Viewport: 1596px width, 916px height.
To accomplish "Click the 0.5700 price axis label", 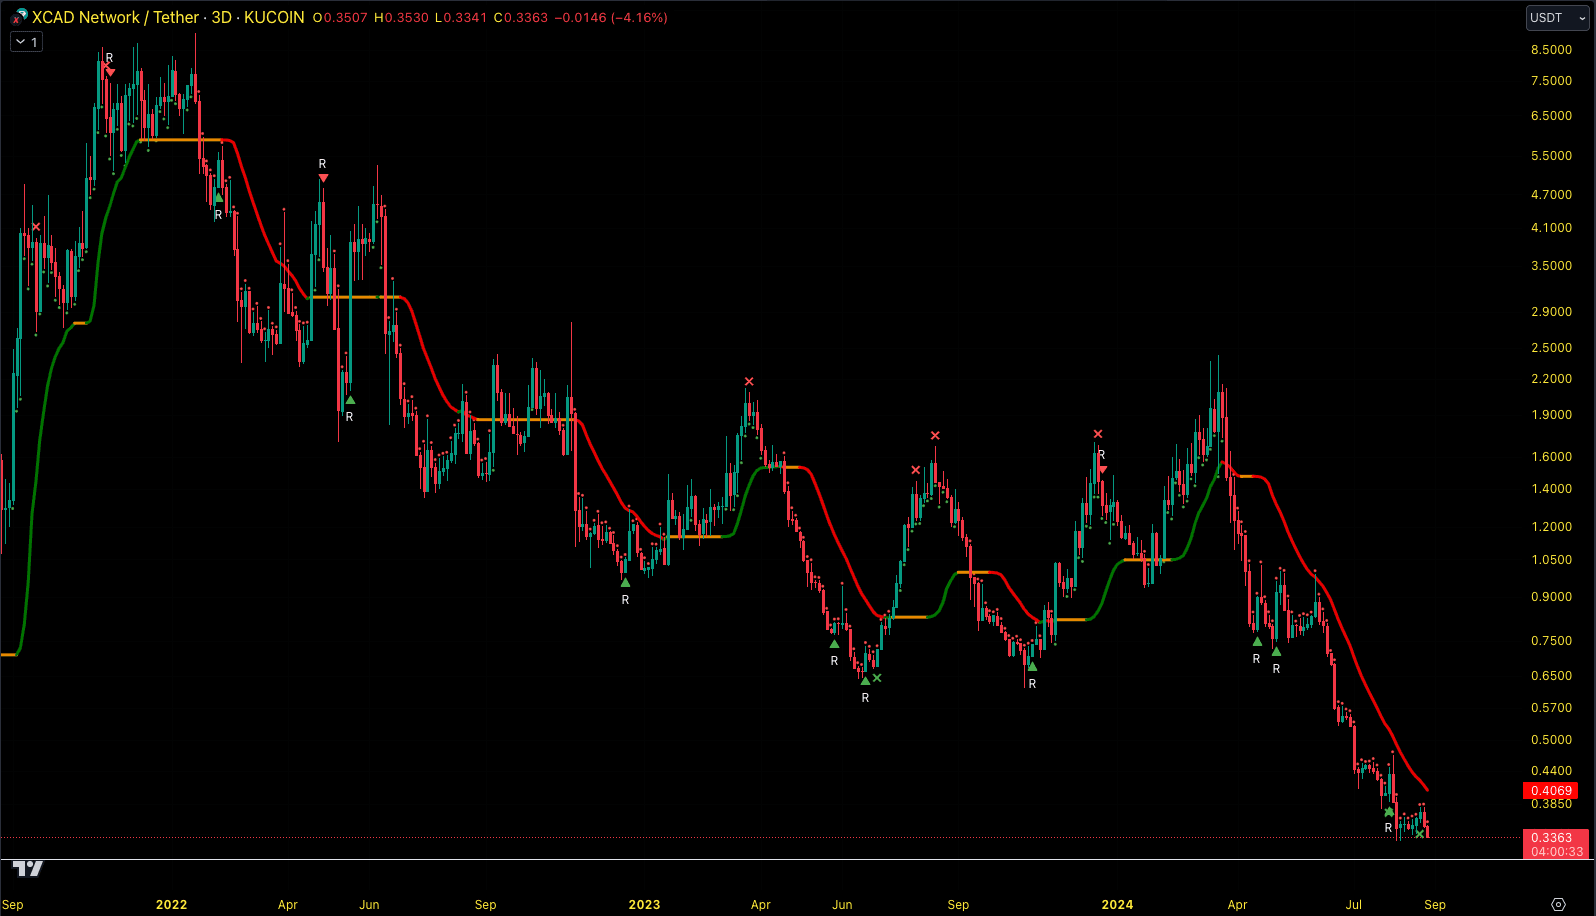I will (x=1551, y=708).
